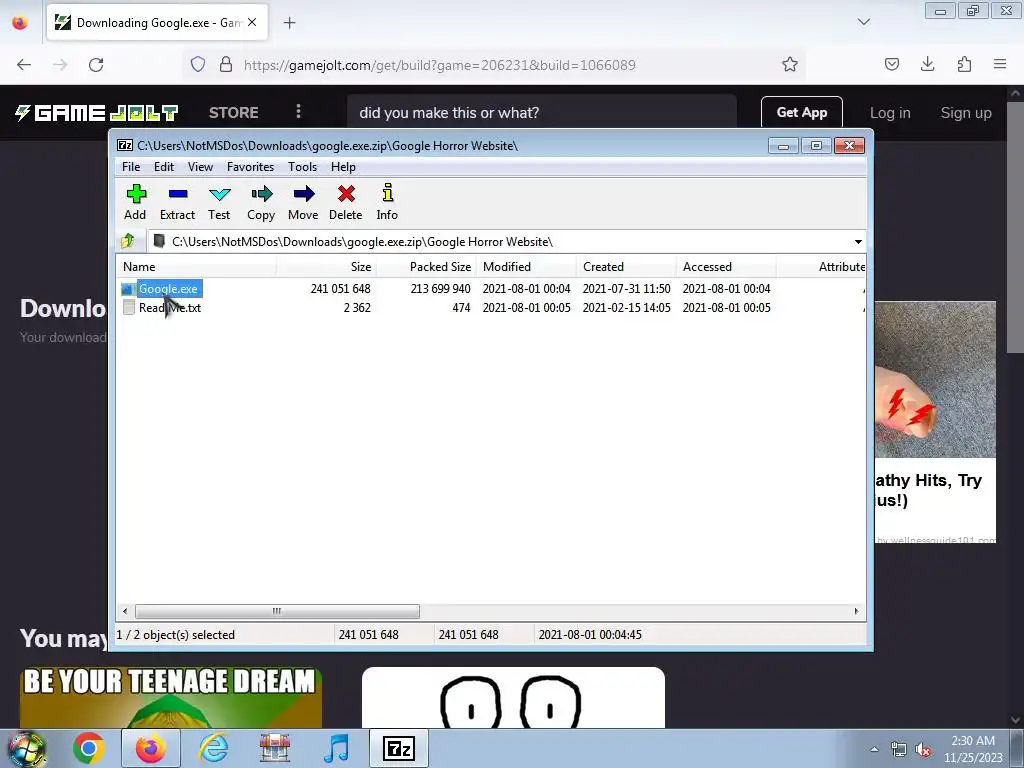Open Firefox tracking protection shield
The width and height of the screenshot is (1024, 768).
tap(198, 65)
